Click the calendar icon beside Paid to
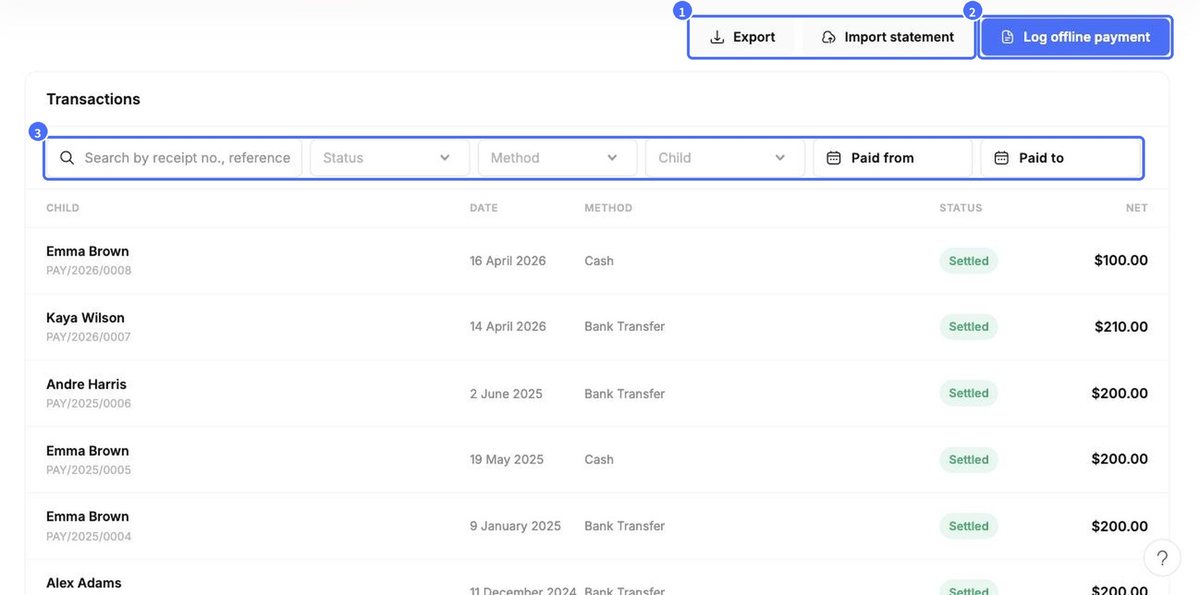The image size is (1200, 595). [1002, 158]
